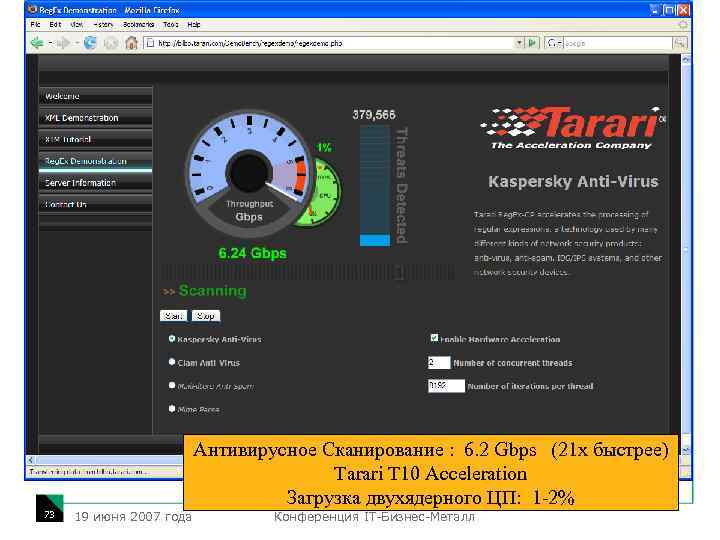Click the 1% CPU usage value

pyautogui.click(x=324, y=147)
